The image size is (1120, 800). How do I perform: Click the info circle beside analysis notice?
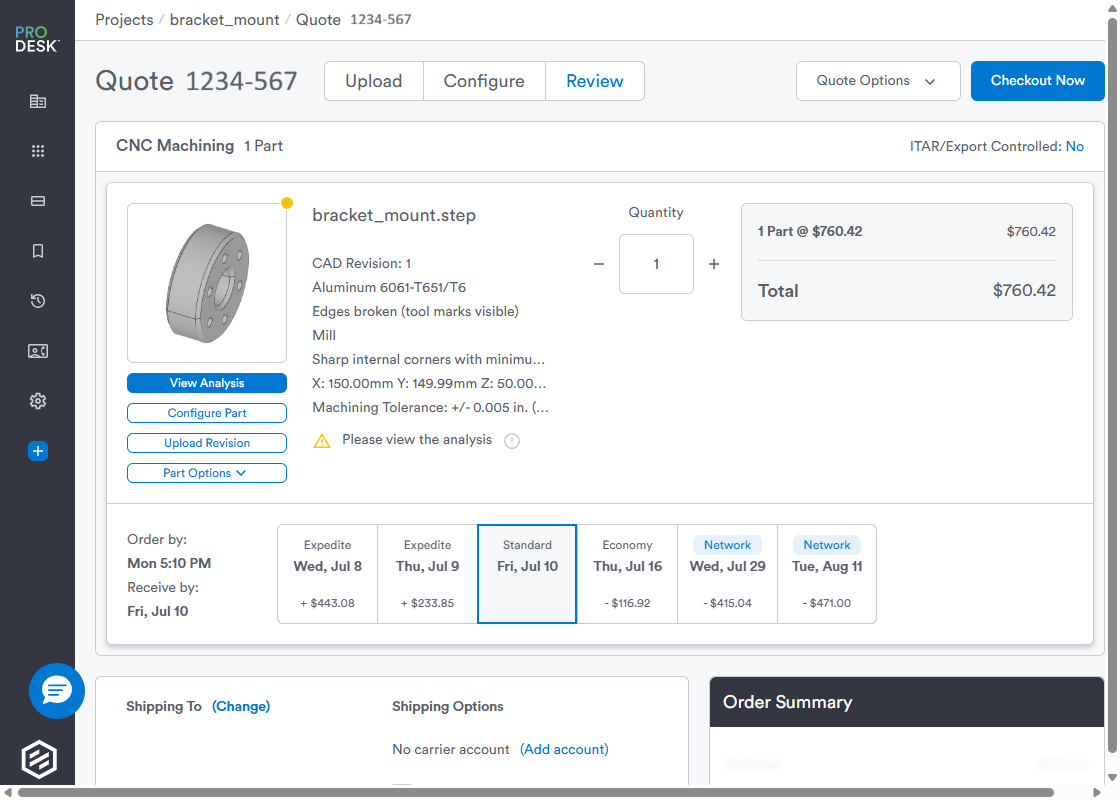tap(511, 441)
